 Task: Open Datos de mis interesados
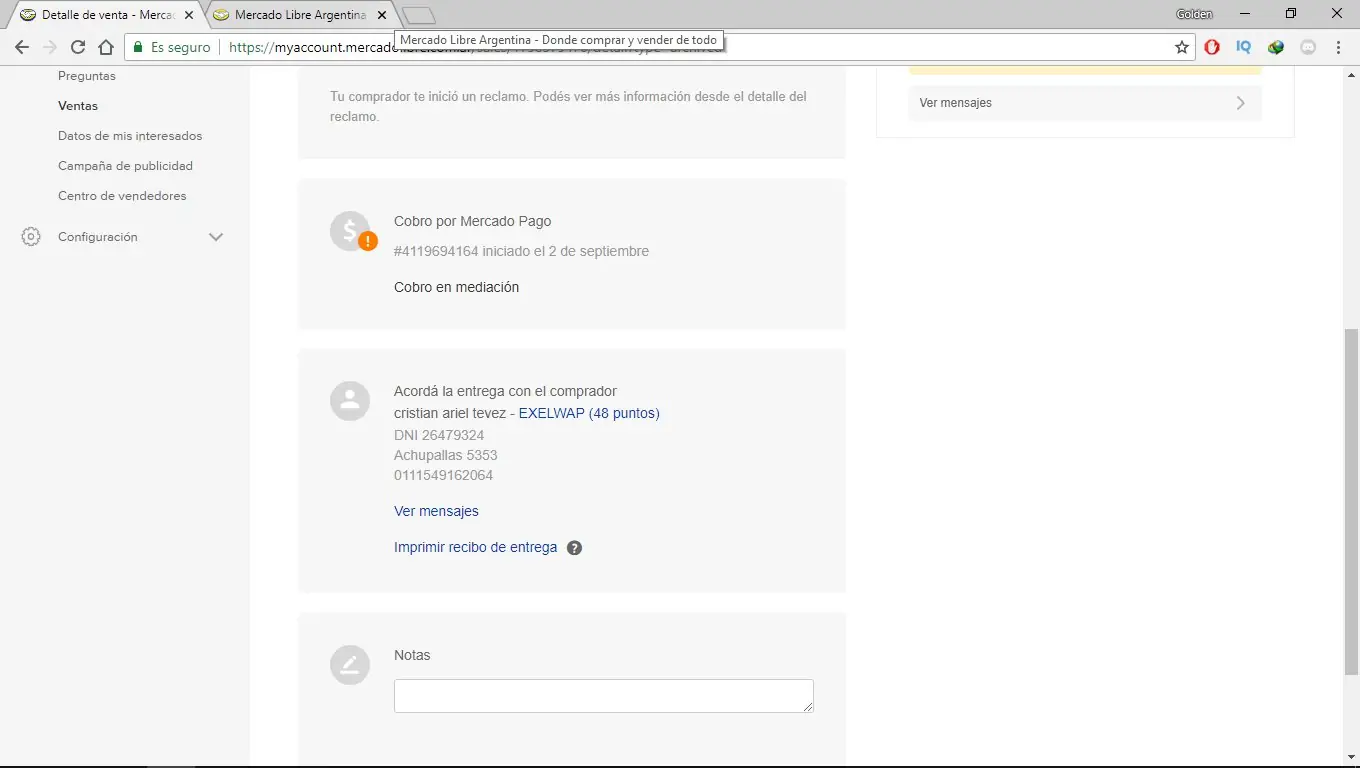pyautogui.click(x=130, y=136)
